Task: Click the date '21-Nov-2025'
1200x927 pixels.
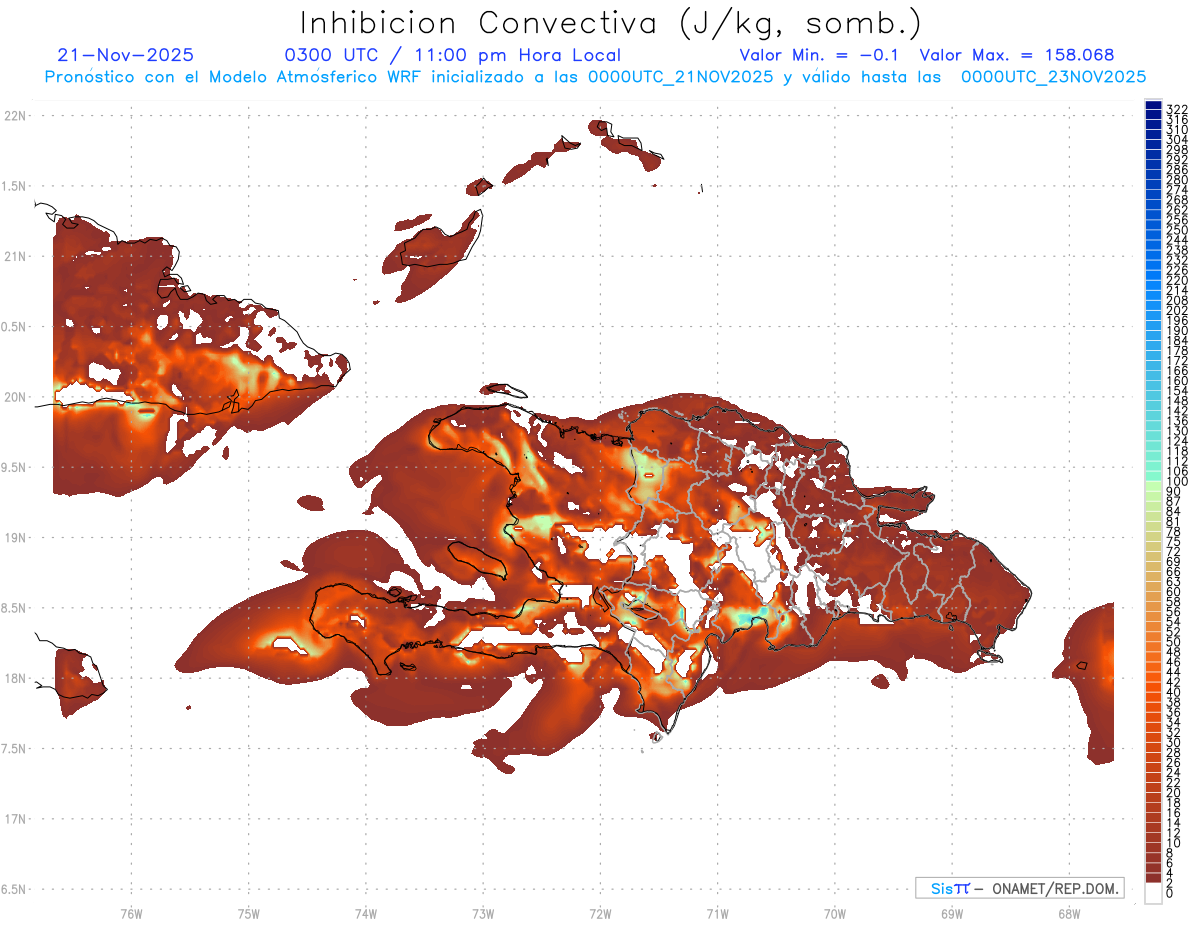Action: pos(126,55)
